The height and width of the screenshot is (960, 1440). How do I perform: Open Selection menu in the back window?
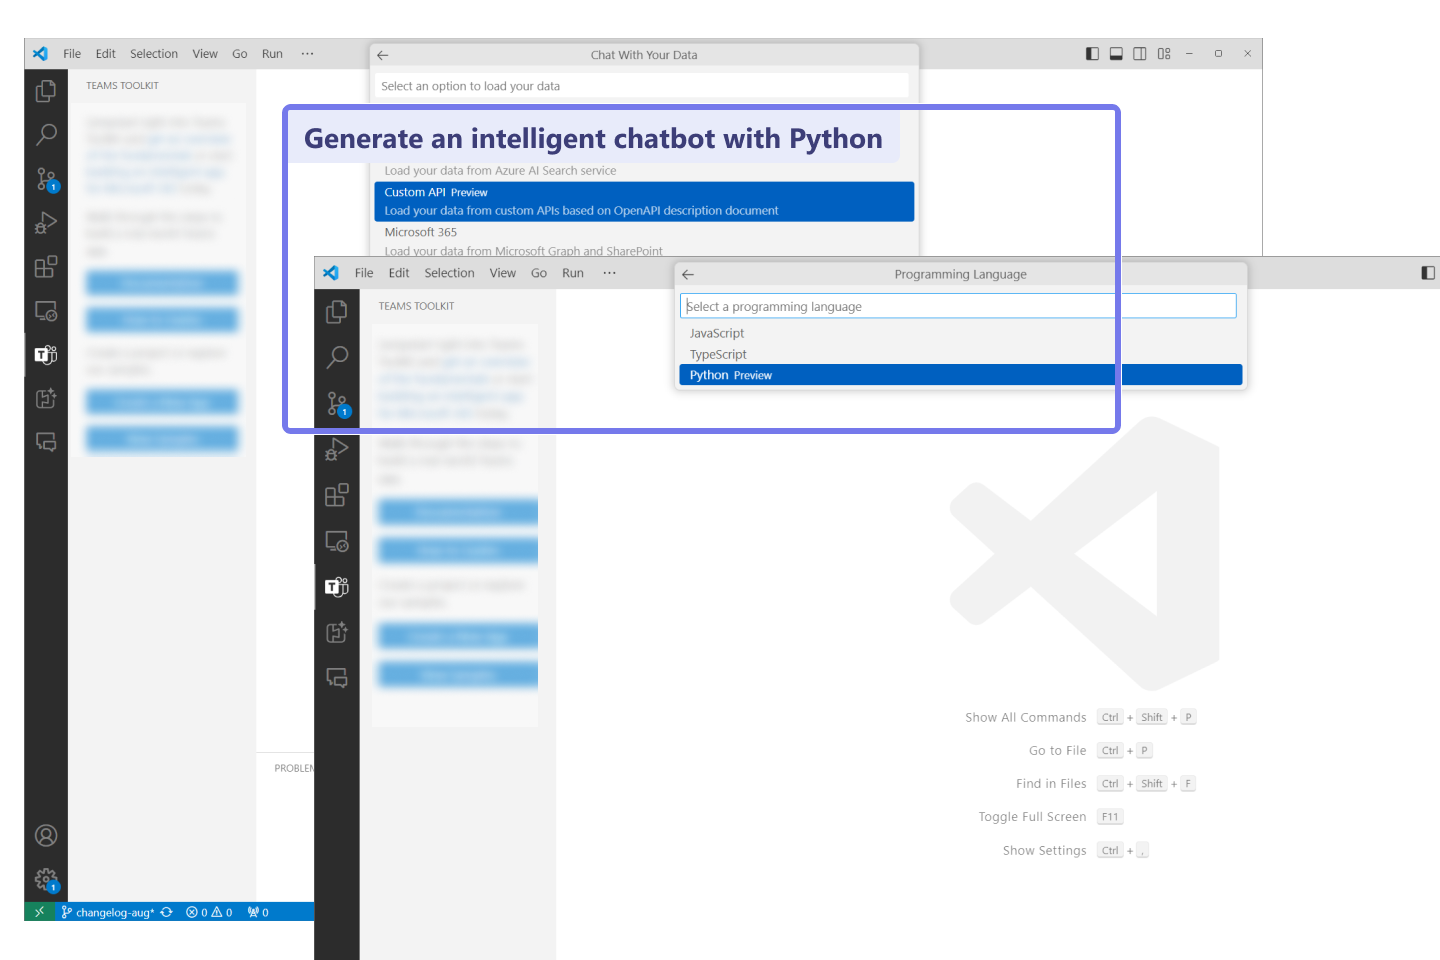154,54
